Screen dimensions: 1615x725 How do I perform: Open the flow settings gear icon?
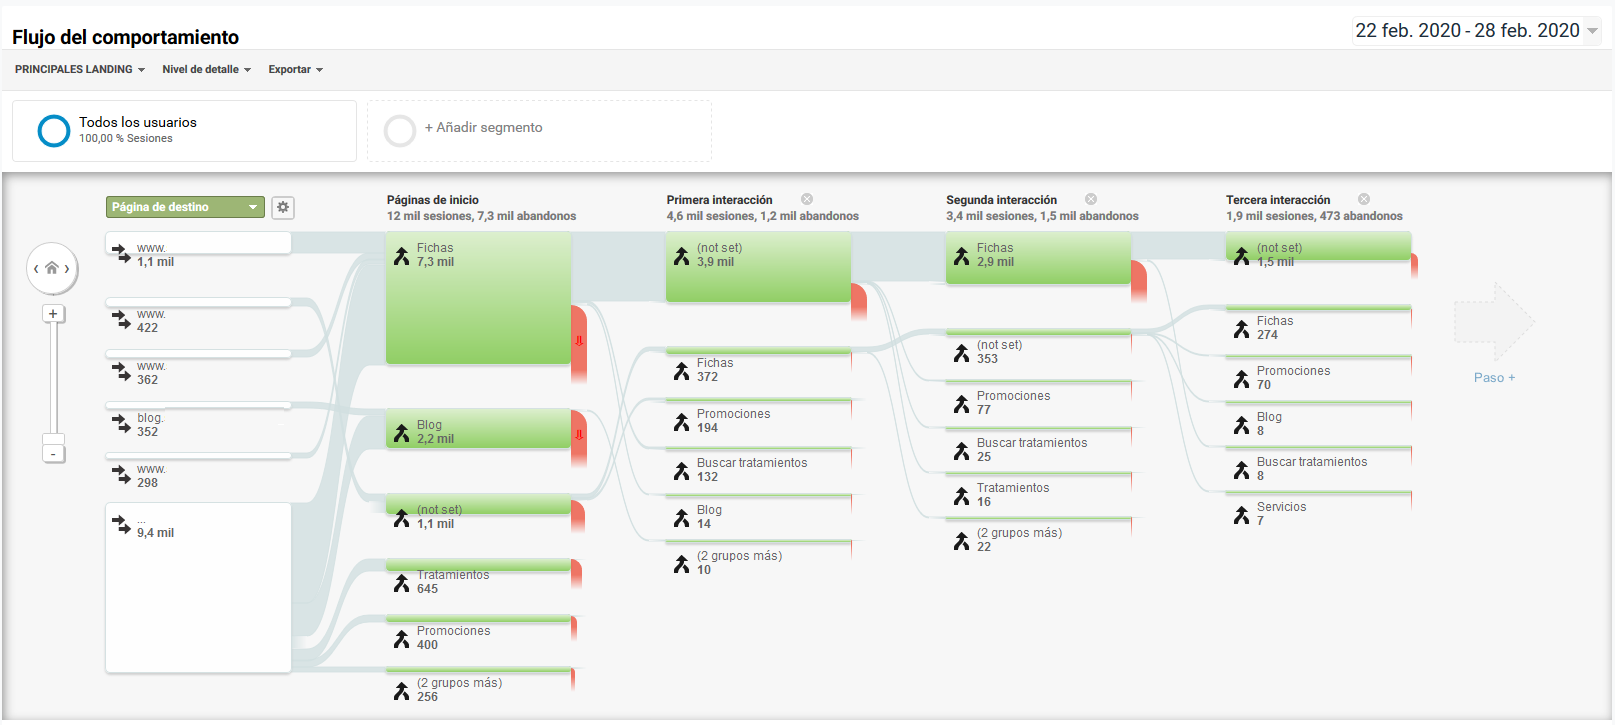(x=283, y=207)
